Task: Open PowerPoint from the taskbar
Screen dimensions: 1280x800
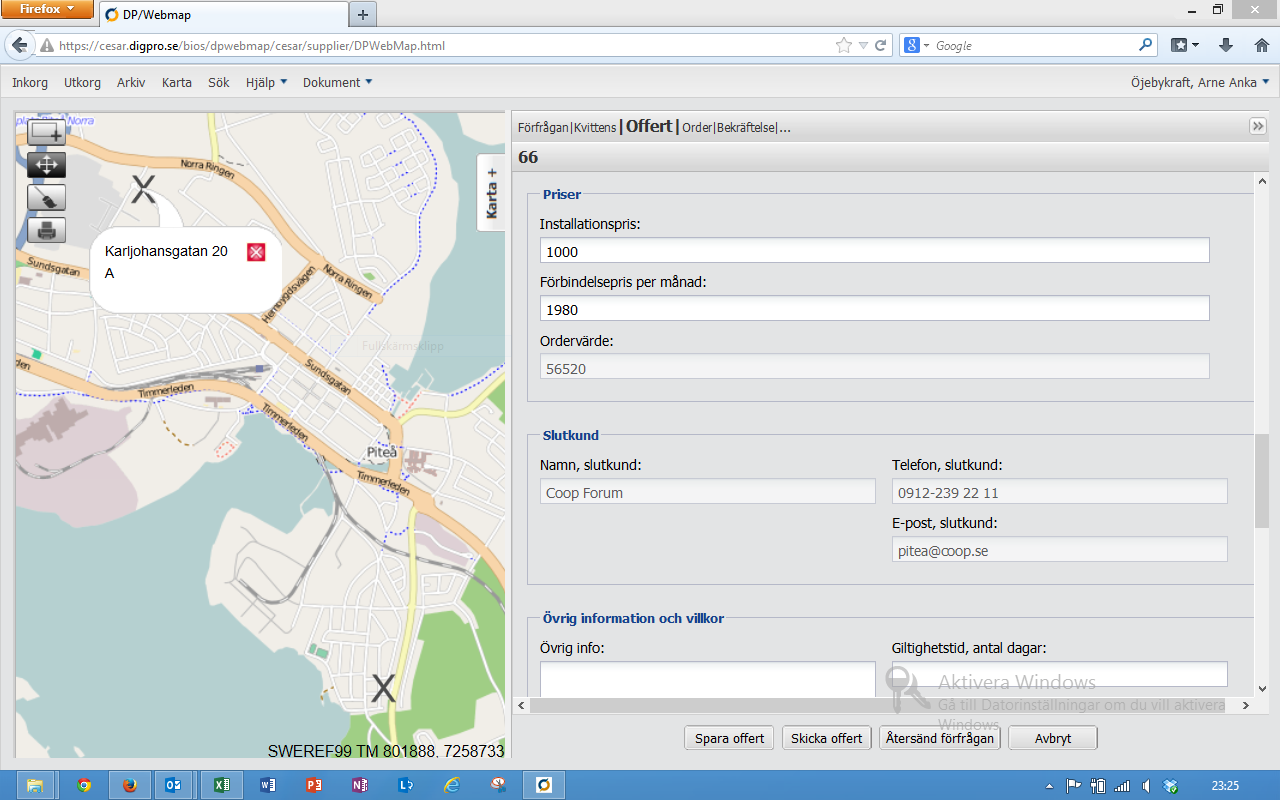Action: pos(313,785)
